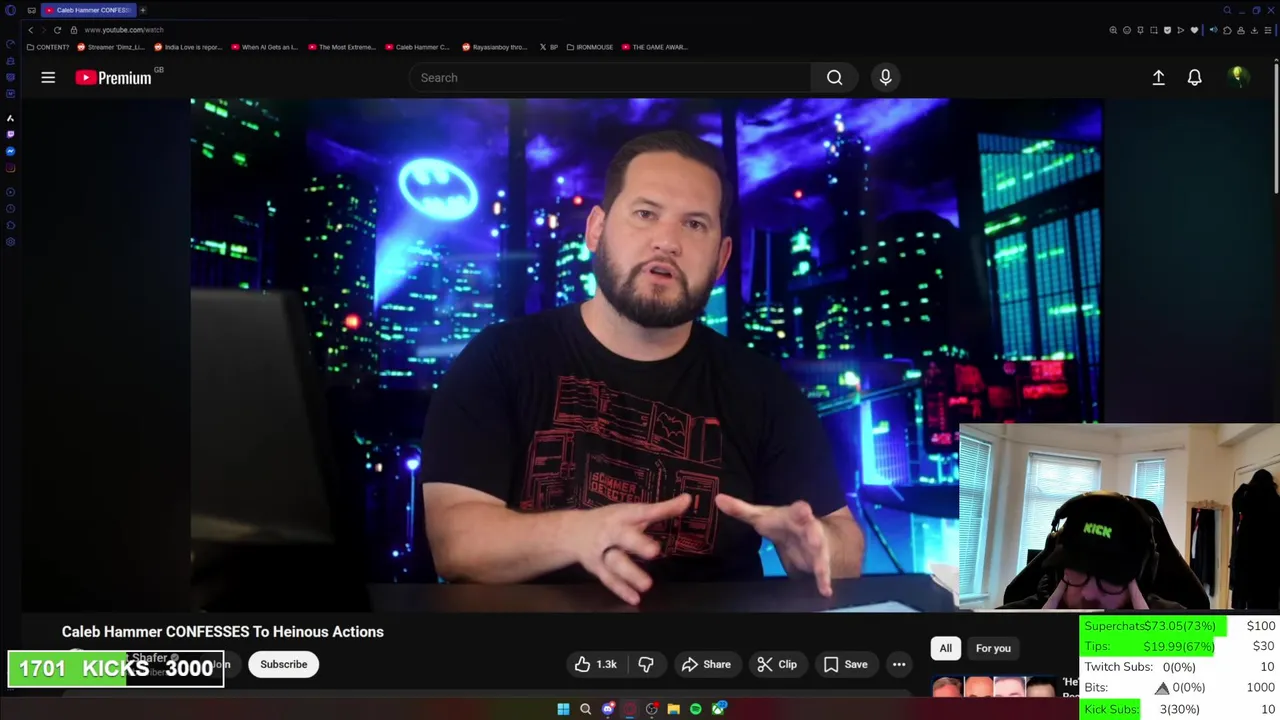Viewport: 1280px width, 720px height.
Task: Open the X 'BP' bookmark
Action: click(548, 47)
